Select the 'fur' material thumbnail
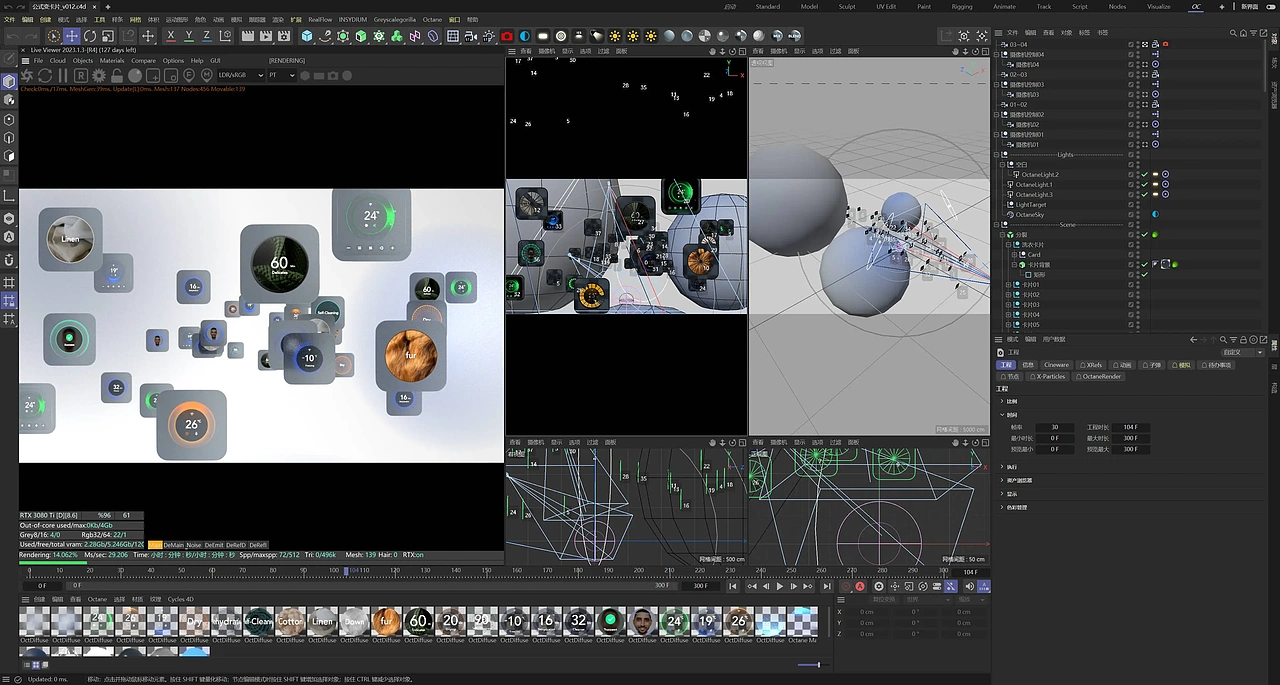Viewport: 1280px width, 685px height. click(386, 622)
